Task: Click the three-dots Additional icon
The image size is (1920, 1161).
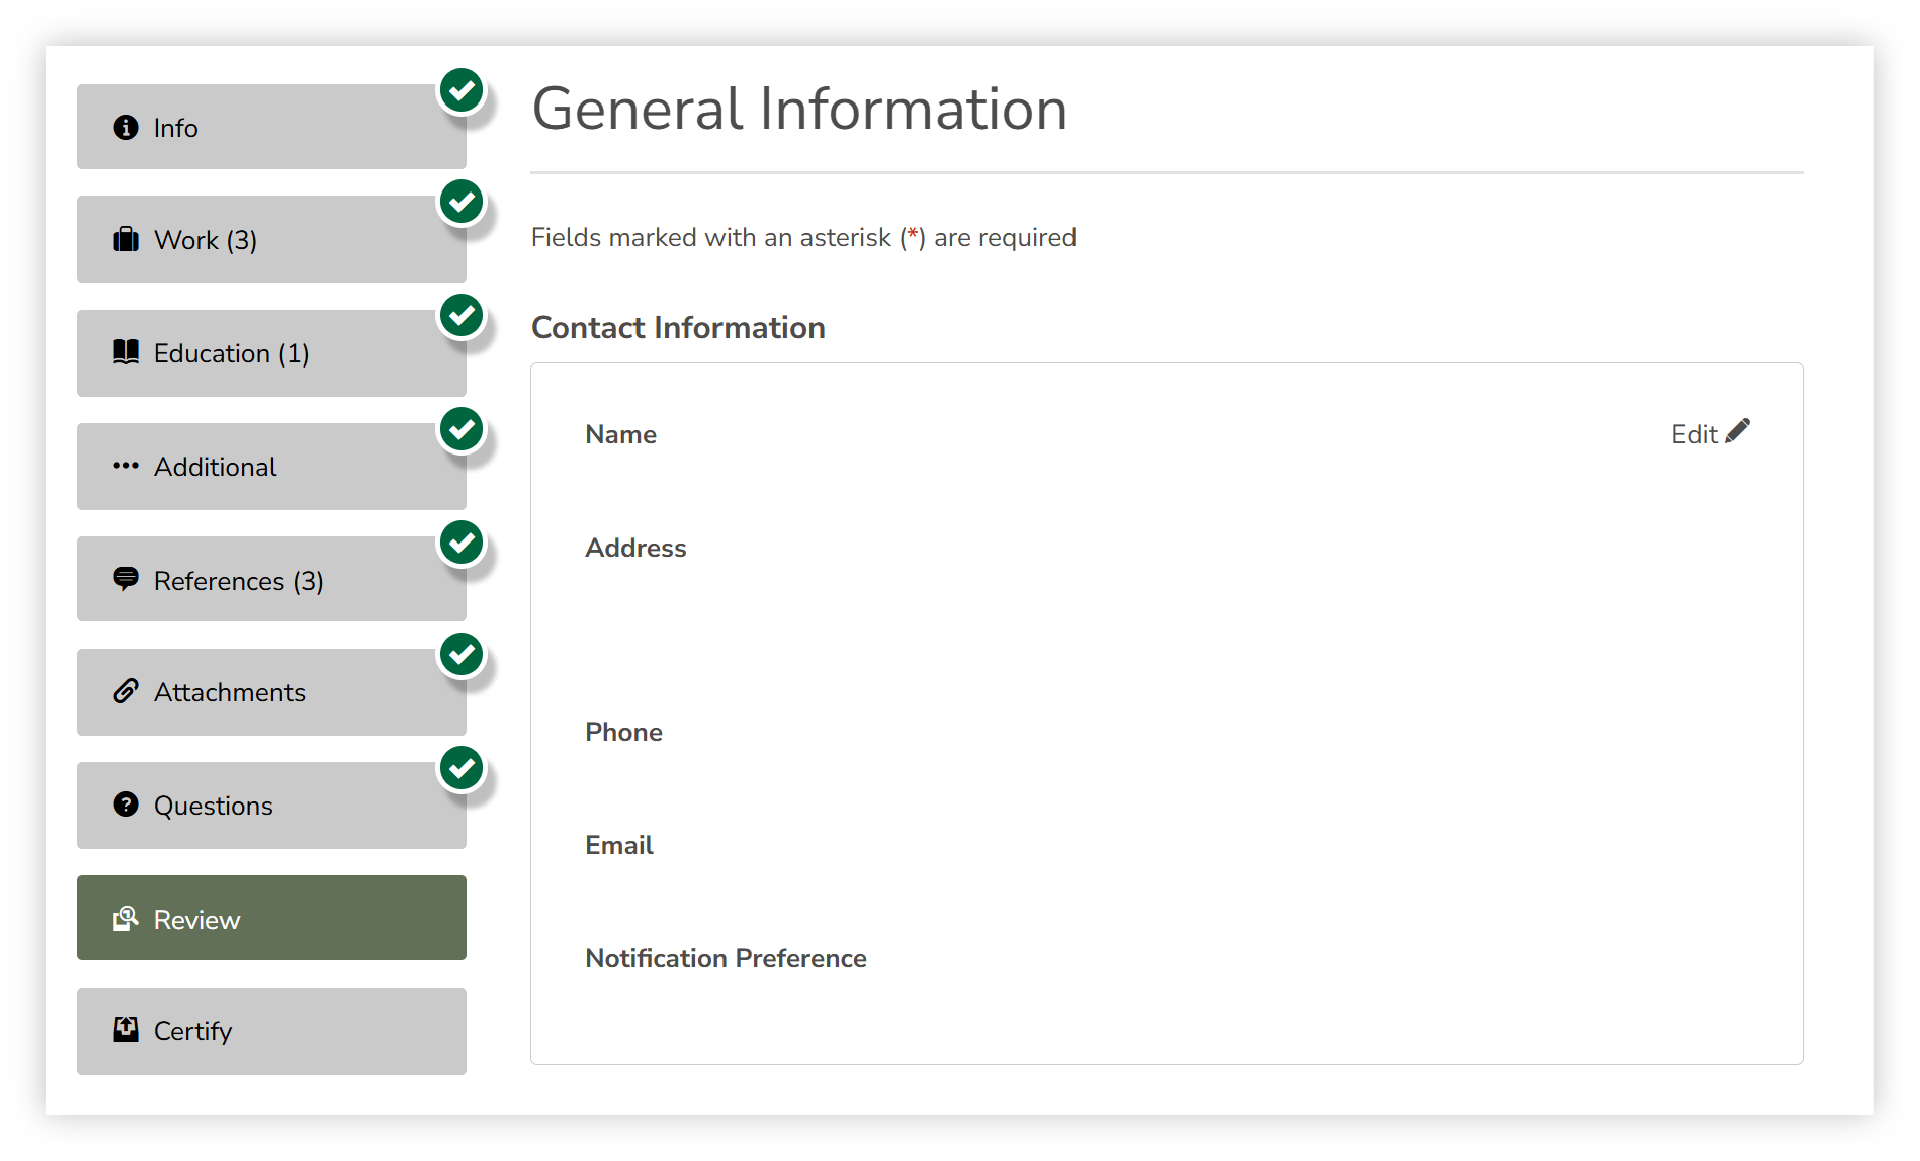Action: pos(126,466)
